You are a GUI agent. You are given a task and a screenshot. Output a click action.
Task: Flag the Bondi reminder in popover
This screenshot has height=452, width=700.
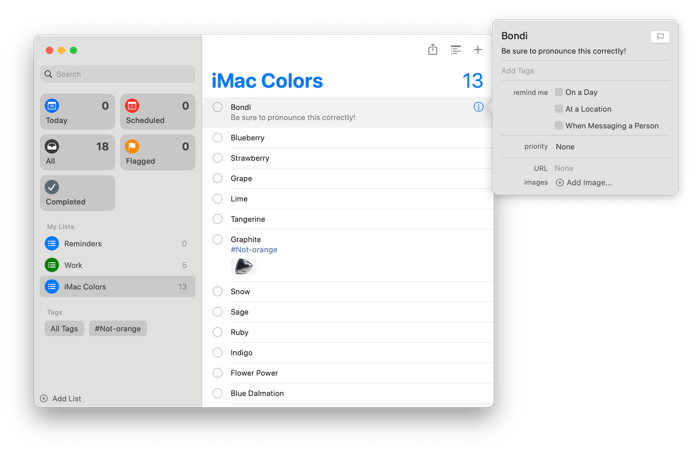point(660,37)
